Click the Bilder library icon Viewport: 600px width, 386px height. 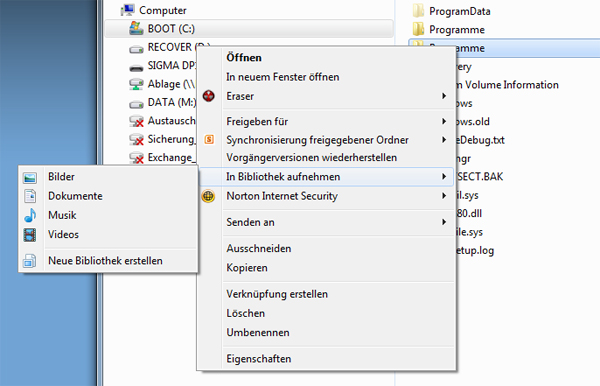30,177
